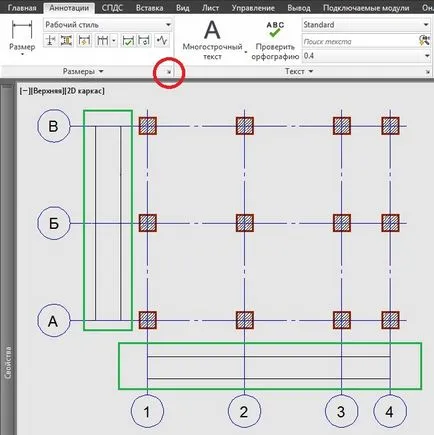Click the find text search icon
Viewport: 434px width, 435px height.
coord(424,41)
